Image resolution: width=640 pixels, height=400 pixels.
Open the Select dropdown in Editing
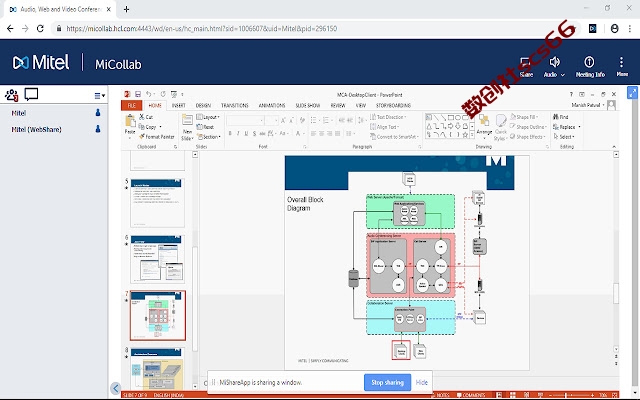(x=564, y=137)
